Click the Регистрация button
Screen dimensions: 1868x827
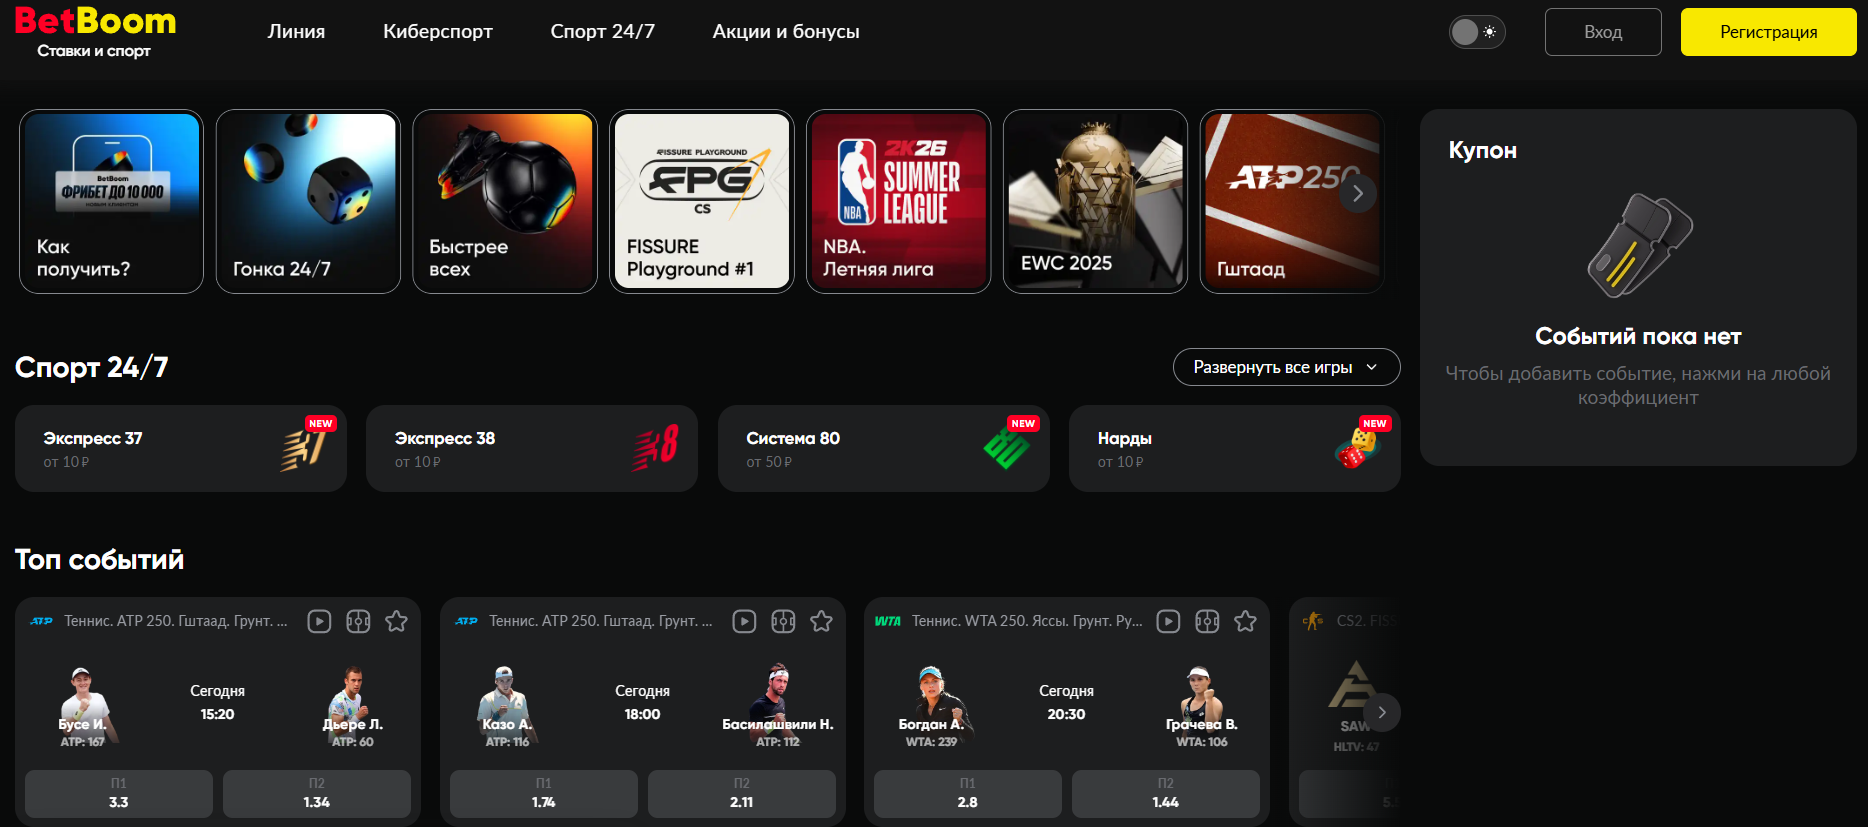[1768, 32]
